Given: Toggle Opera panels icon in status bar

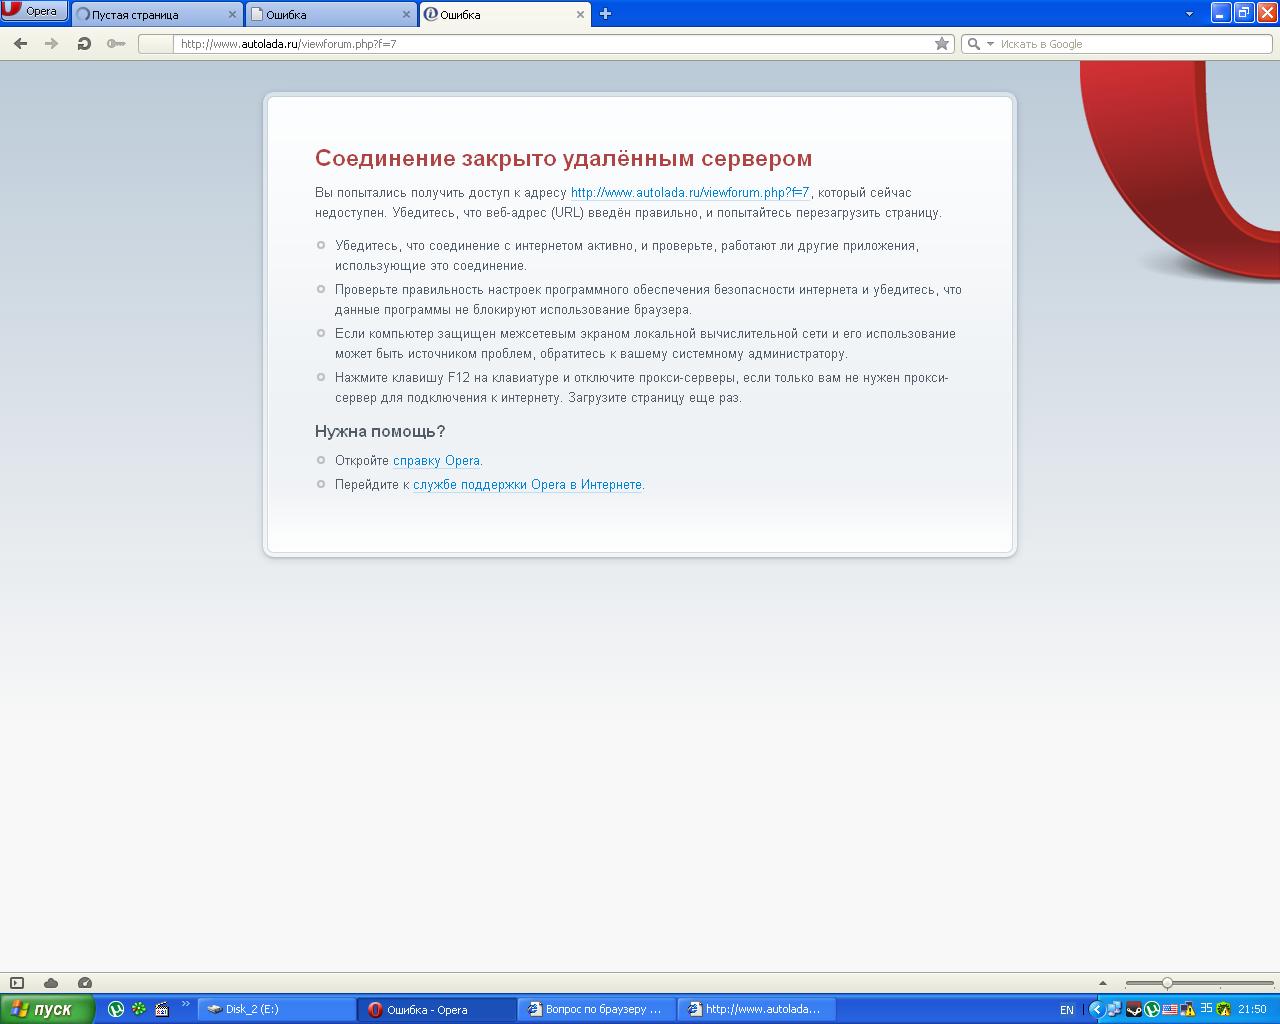Looking at the screenshot, I should (x=17, y=983).
